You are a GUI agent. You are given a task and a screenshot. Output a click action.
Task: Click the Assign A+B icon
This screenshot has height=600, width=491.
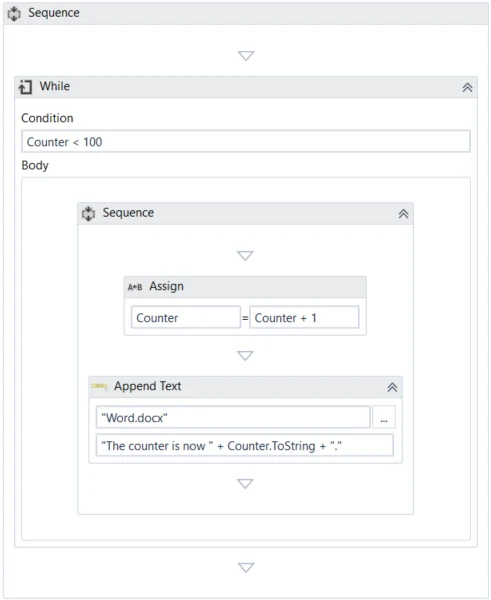[x=135, y=287]
